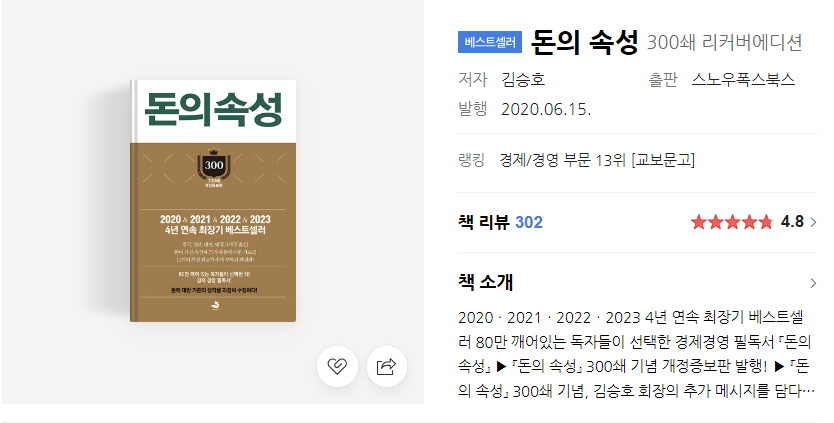Image resolution: width=834 pixels, height=423 pixels.
Task: Open publisher 스노우폭스북스 link
Action: point(743,79)
